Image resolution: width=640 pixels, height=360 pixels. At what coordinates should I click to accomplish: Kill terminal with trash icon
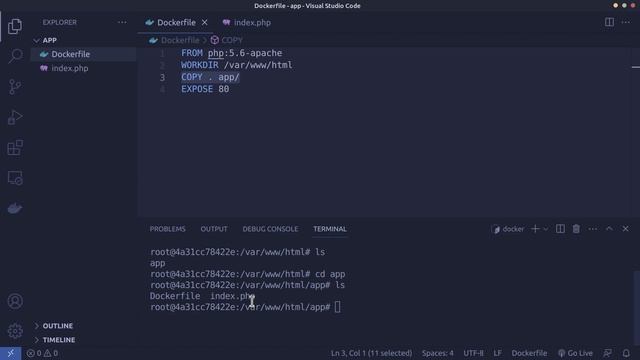576,229
